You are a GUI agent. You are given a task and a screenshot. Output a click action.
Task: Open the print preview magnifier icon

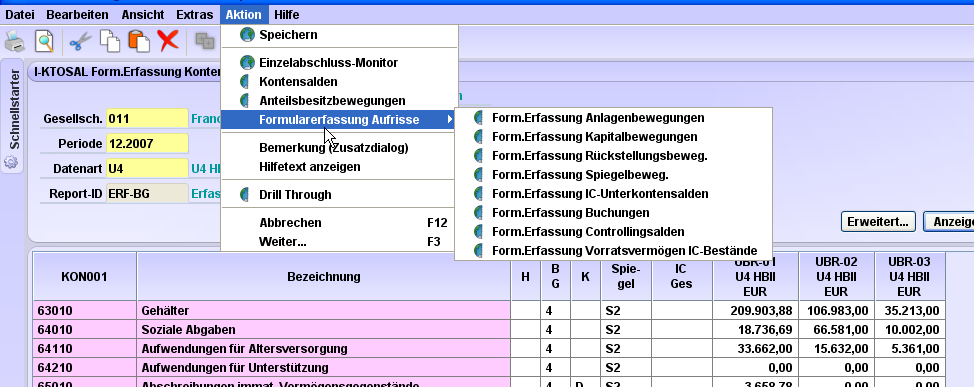[44, 42]
